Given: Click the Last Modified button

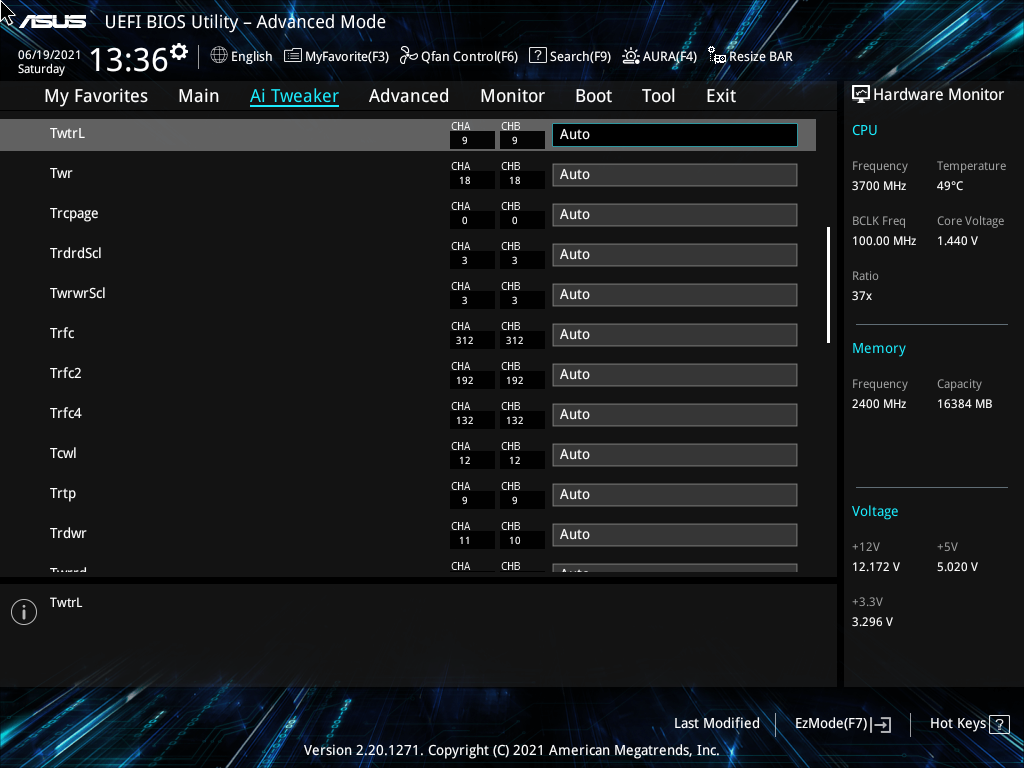Looking at the screenshot, I should [716, 723].
